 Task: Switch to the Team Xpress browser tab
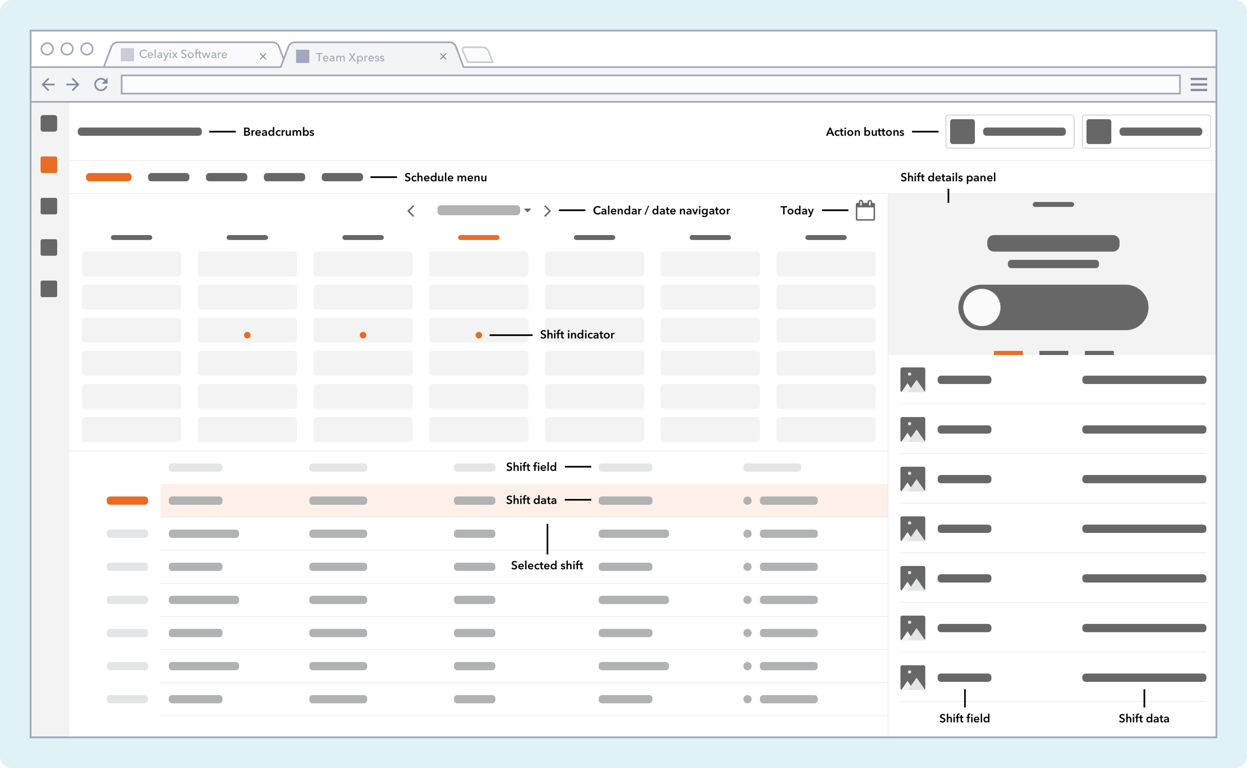(371, 57)
